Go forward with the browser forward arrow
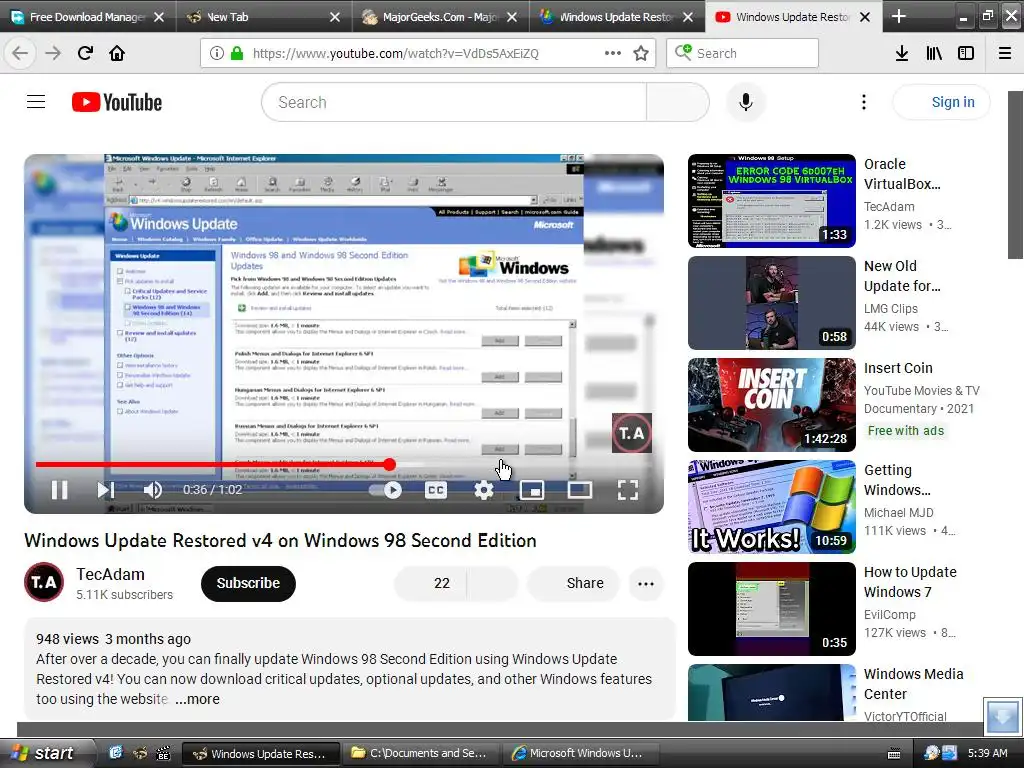1024x768 pixels. pyautogui.click(x=53, y=53)
